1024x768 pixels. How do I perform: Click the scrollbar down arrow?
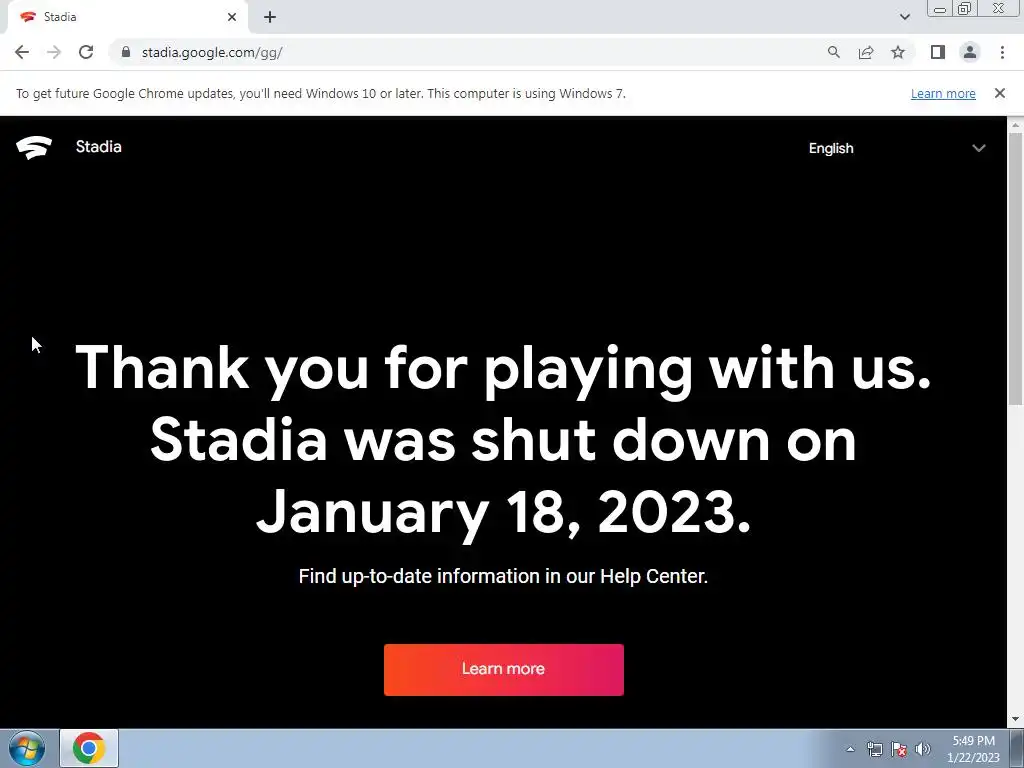(x=1016, y=719)
